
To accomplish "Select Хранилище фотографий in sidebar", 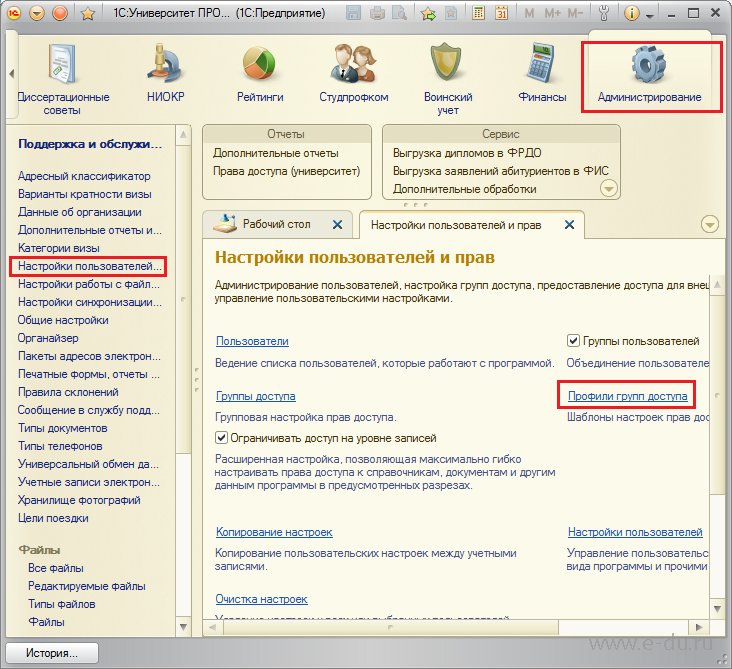I will point(79,500).
